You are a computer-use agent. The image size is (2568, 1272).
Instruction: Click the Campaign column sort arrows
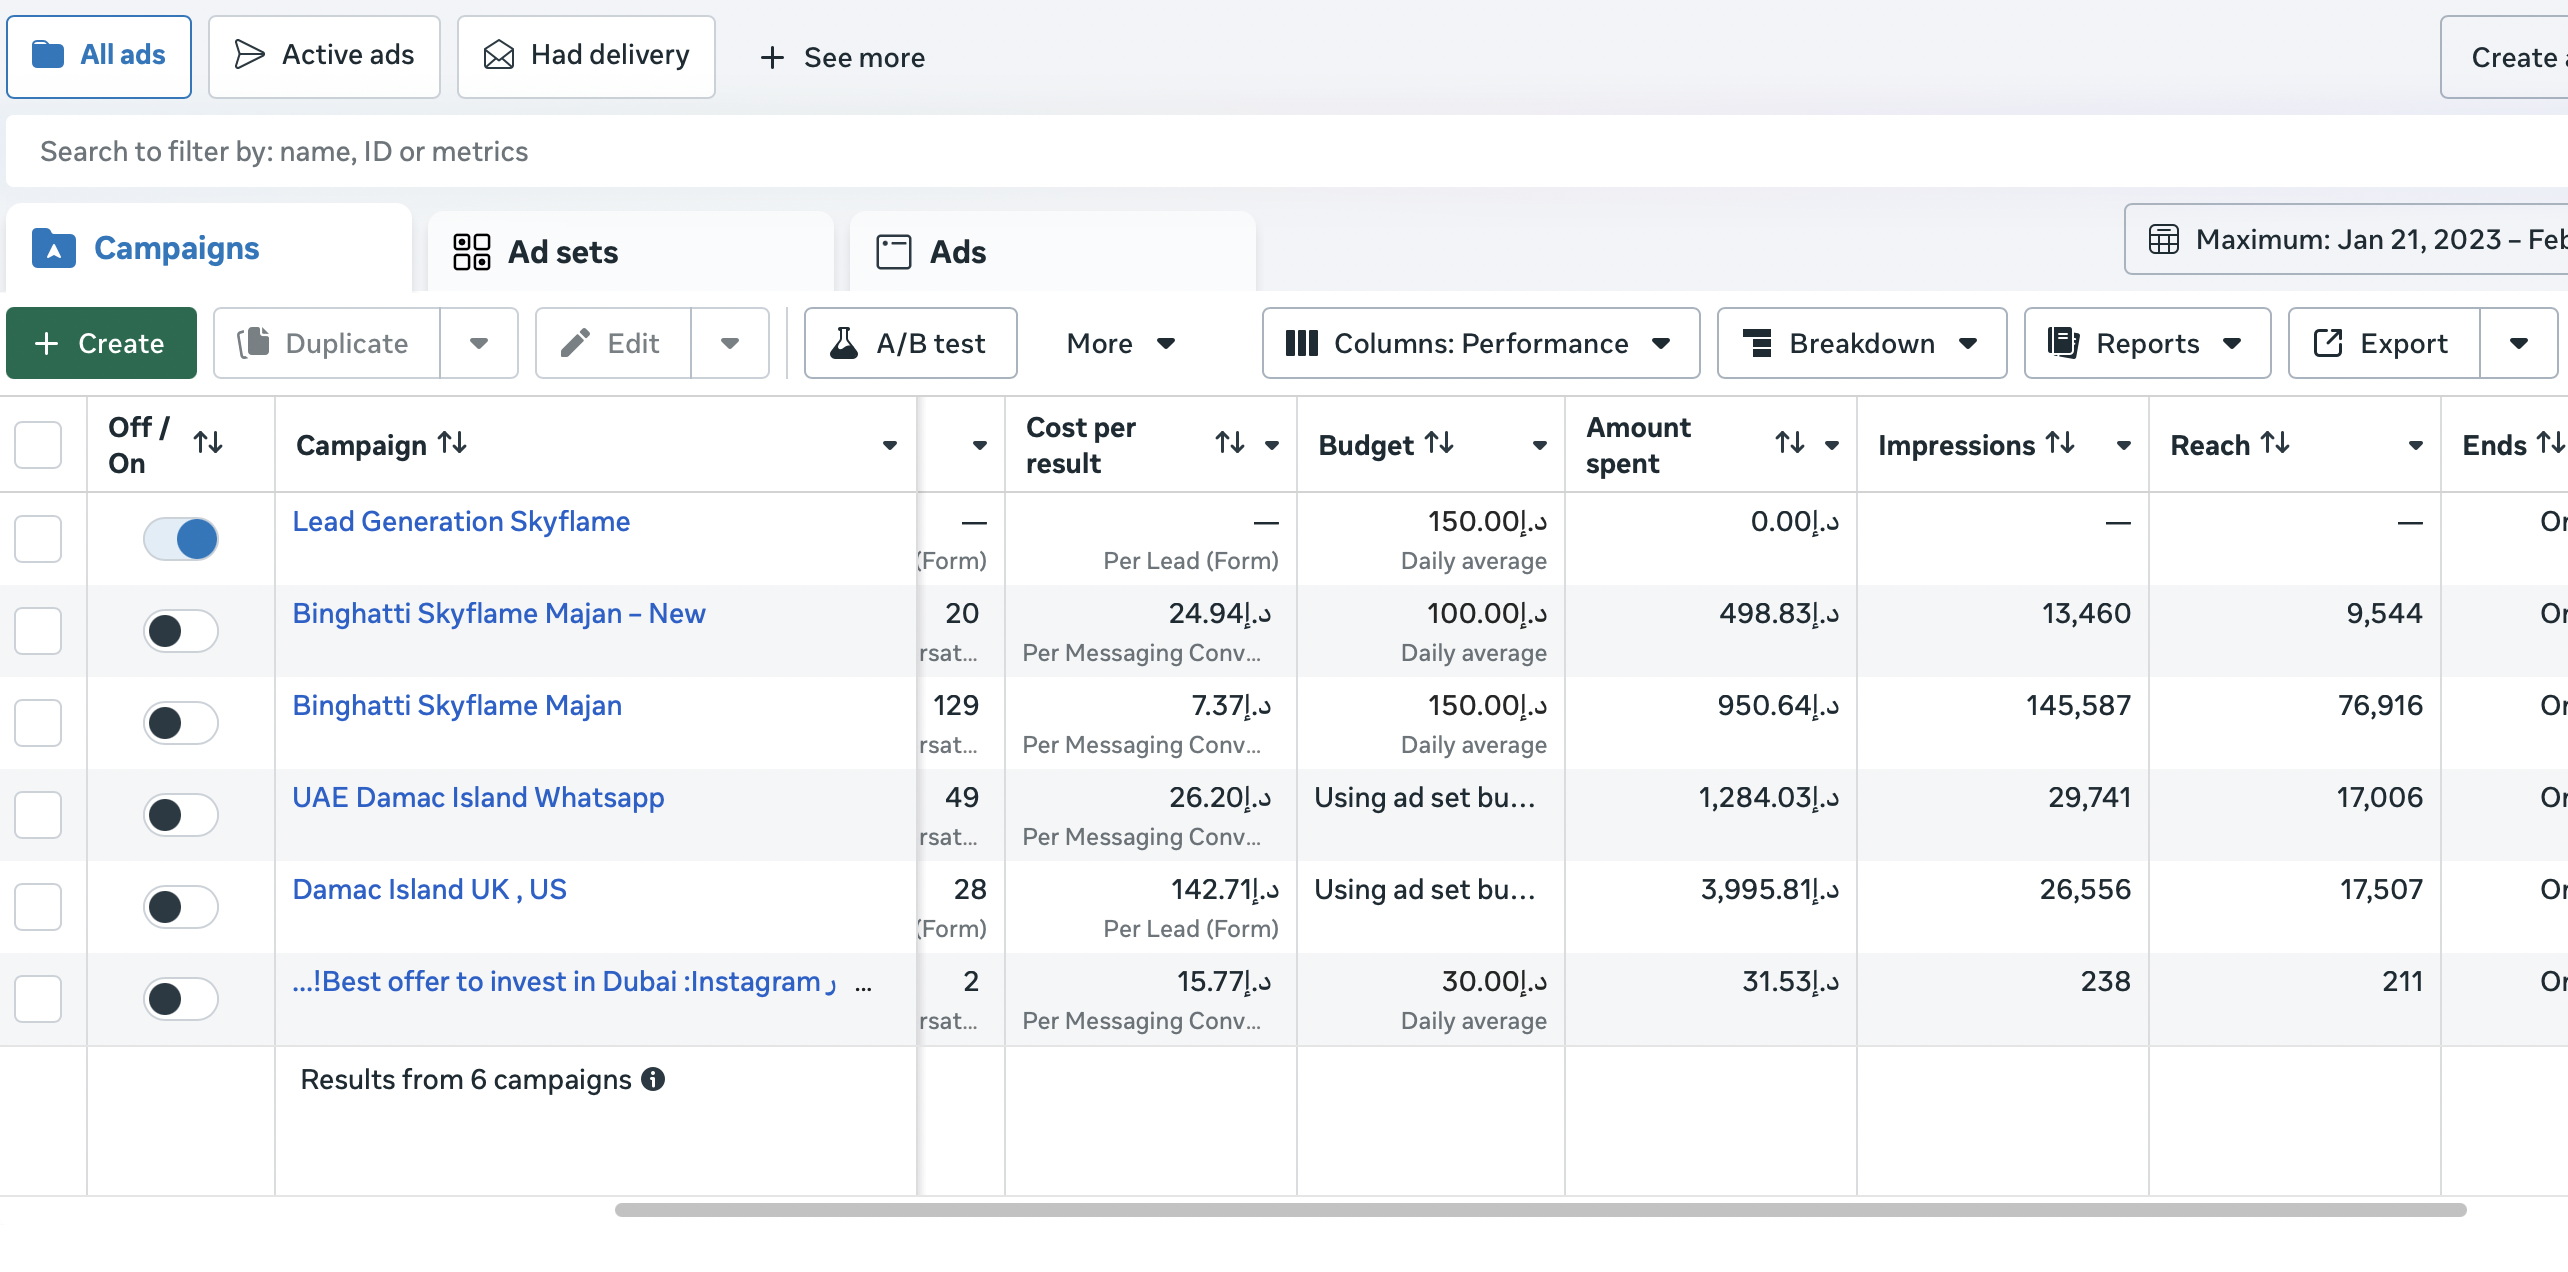coord(452,443)
